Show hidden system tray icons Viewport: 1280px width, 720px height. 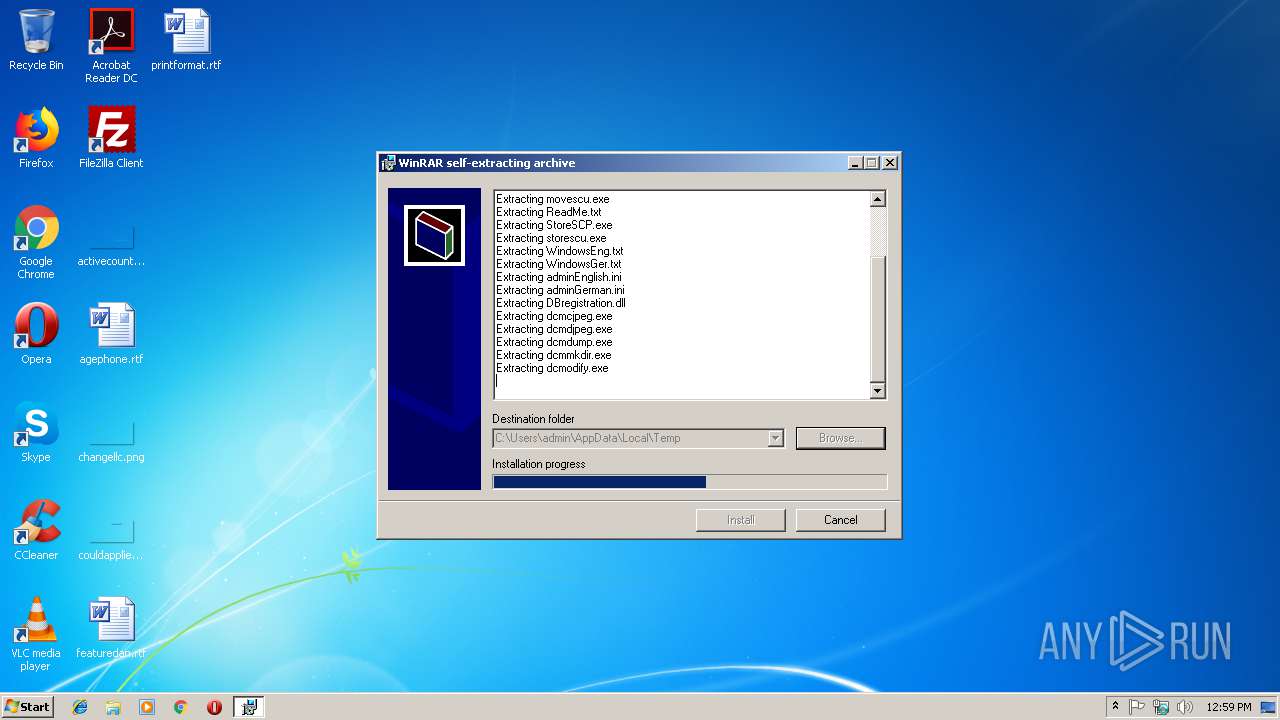(1115, 707)
